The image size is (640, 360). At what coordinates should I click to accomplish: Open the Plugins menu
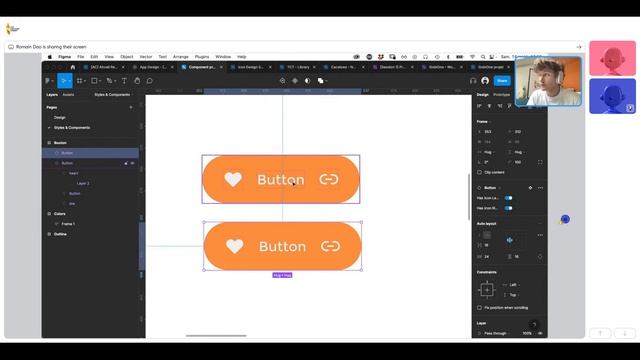pyautogui.click(x=202, y=57)
